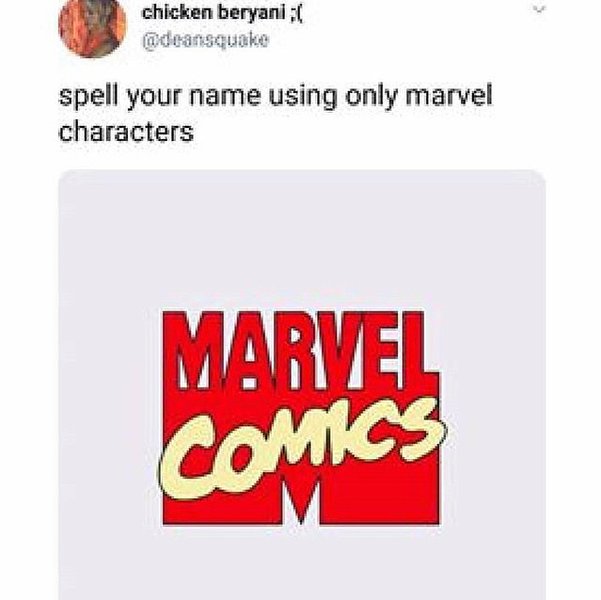The image size is (601, 600).
Task: Expand the tweet options chevron
Action: [x=539, y=11]
